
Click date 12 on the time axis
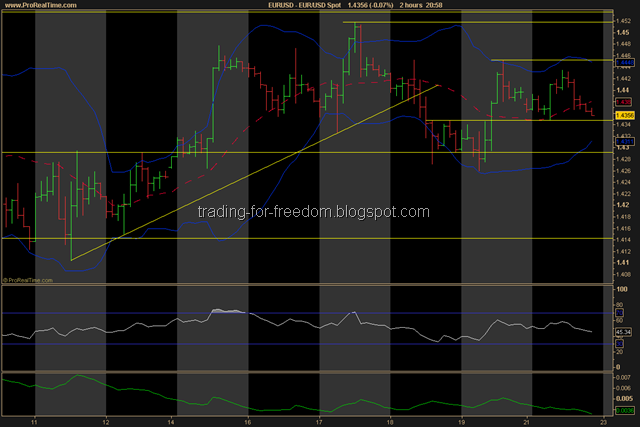pos(106,422)
